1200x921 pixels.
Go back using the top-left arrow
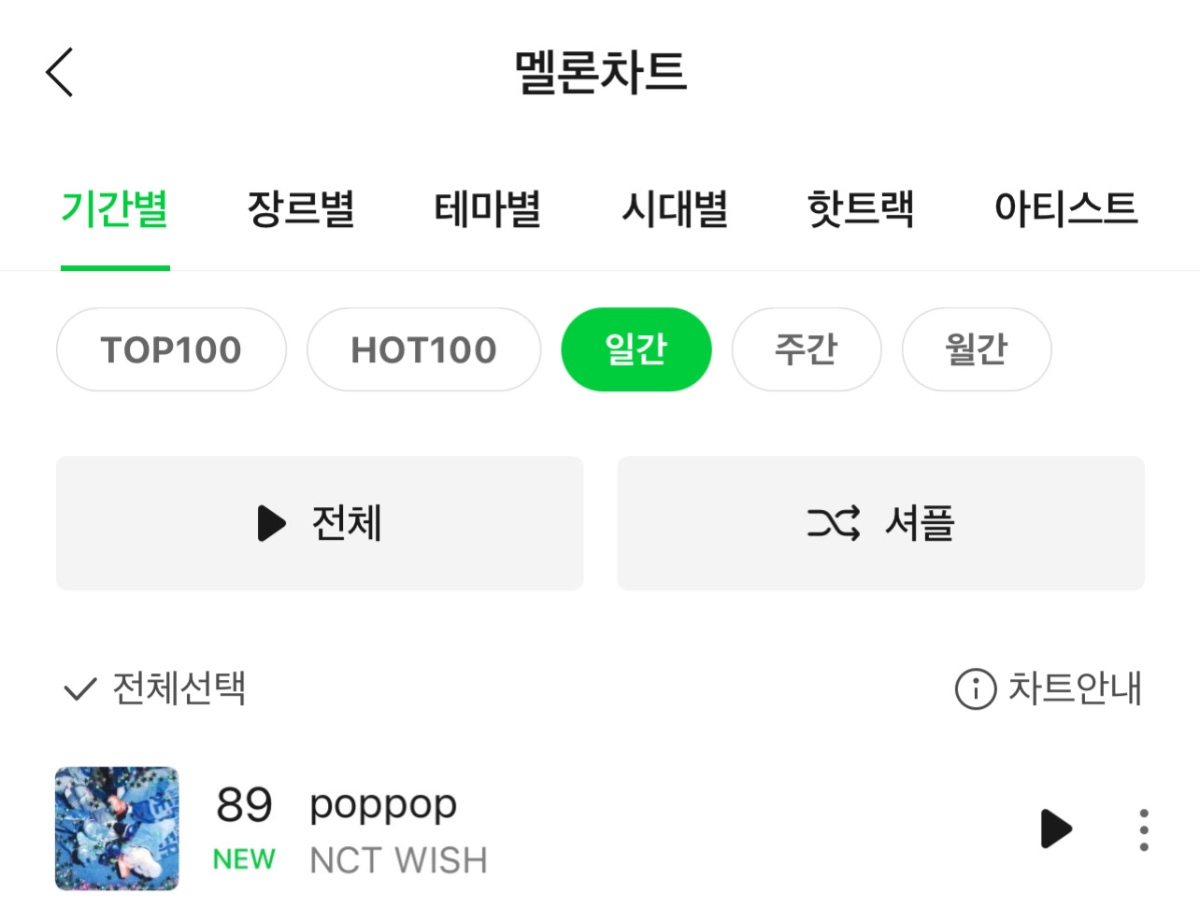coord(60,72)
